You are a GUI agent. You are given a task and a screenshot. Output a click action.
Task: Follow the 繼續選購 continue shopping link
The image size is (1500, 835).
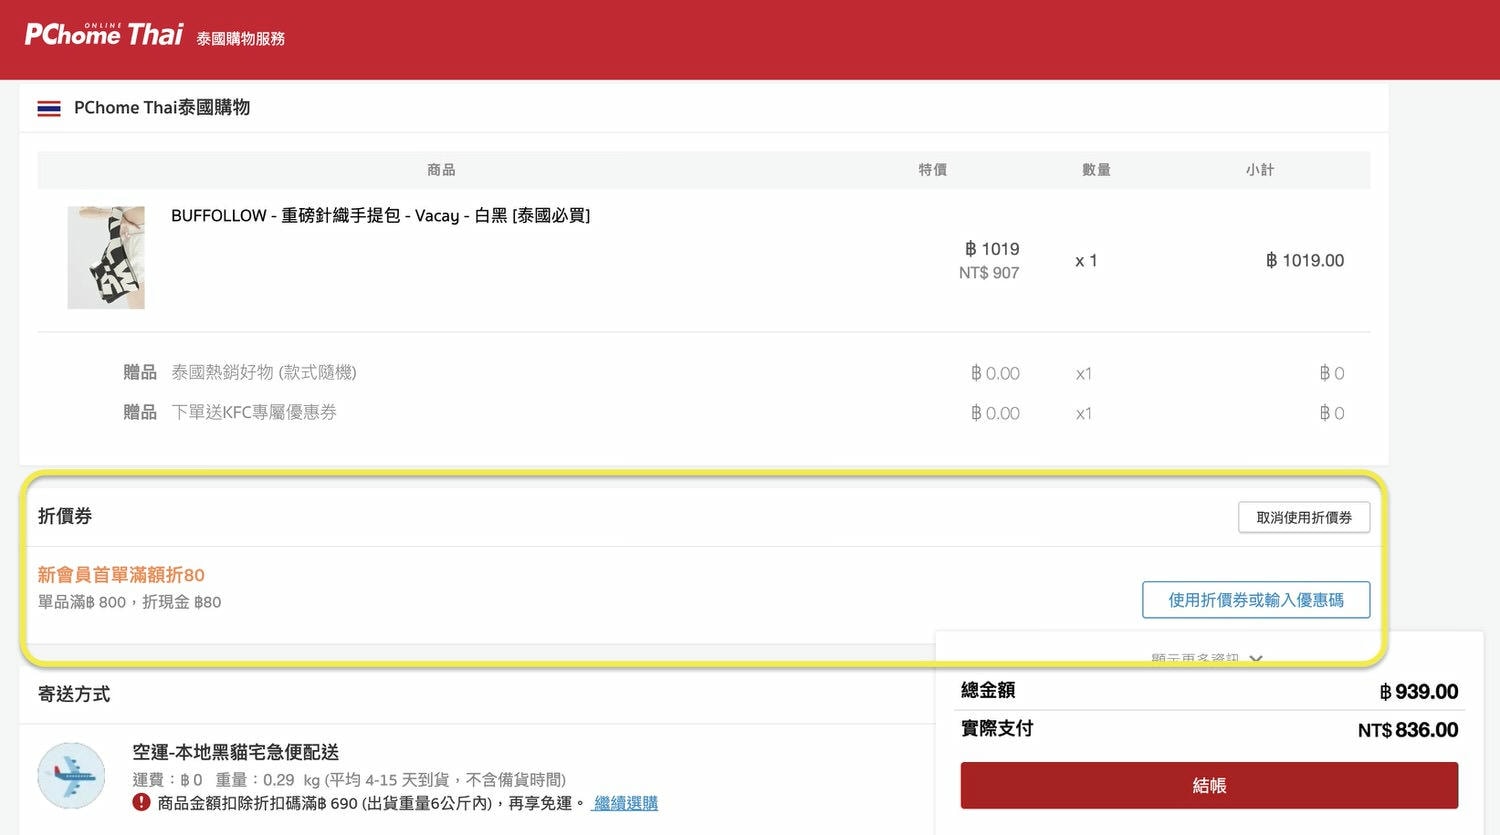[623, 803]
